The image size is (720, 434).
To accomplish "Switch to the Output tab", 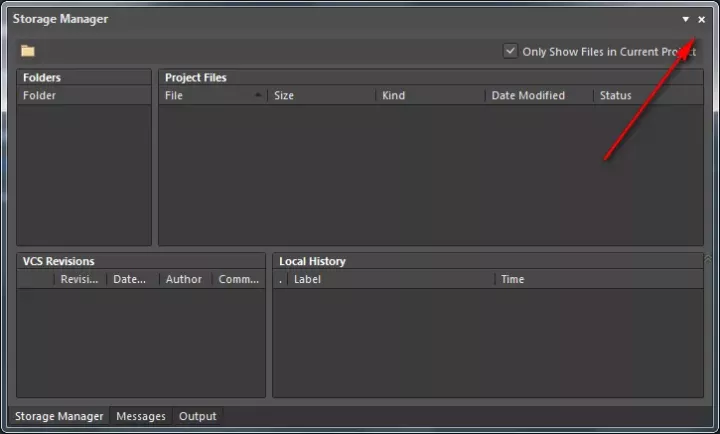I will pyautogui.click(x=197, y=416).
